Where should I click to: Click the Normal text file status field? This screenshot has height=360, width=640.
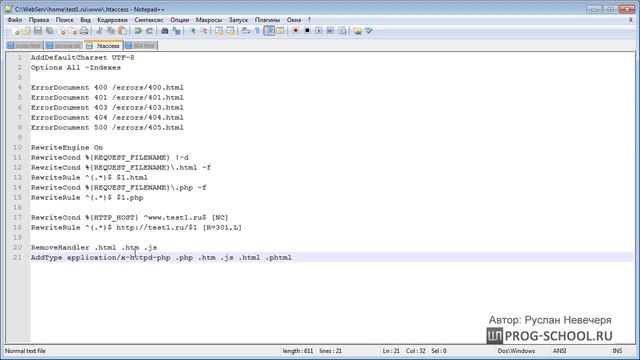point(25,351)
